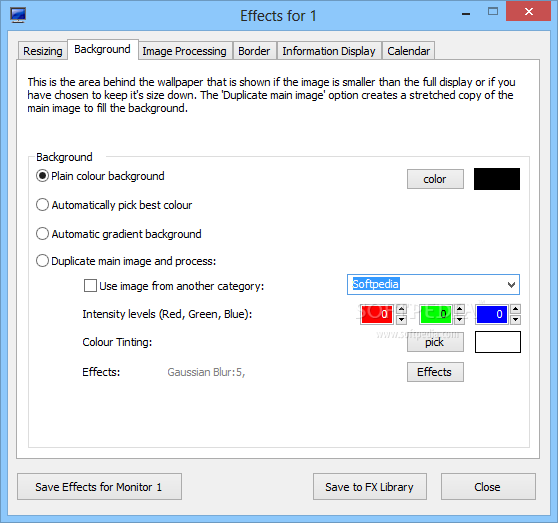Decrease the blue intensity with down arrow
Viewport: 558px width, 523px height.
coord(516,319)
